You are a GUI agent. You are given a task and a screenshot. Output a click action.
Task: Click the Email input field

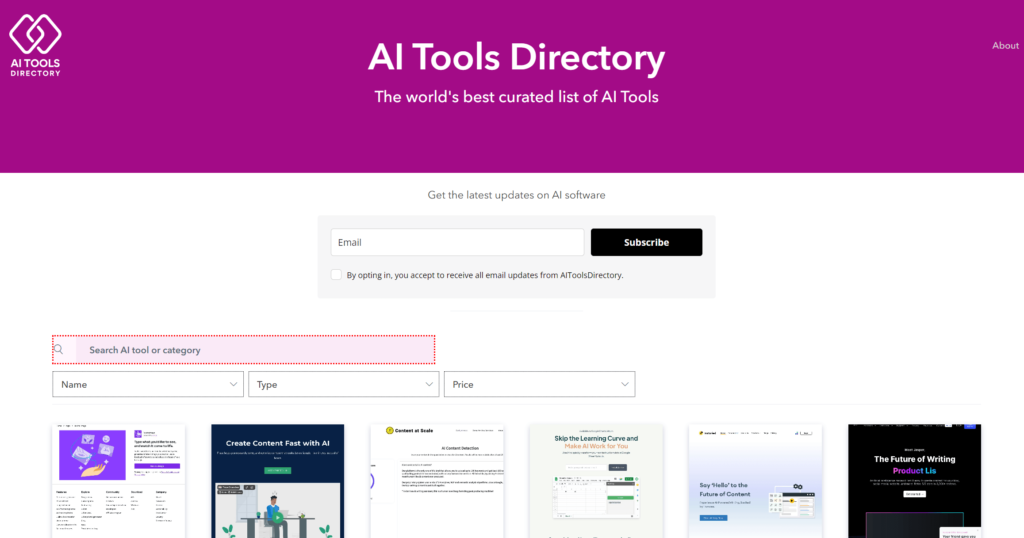[457, 242]
